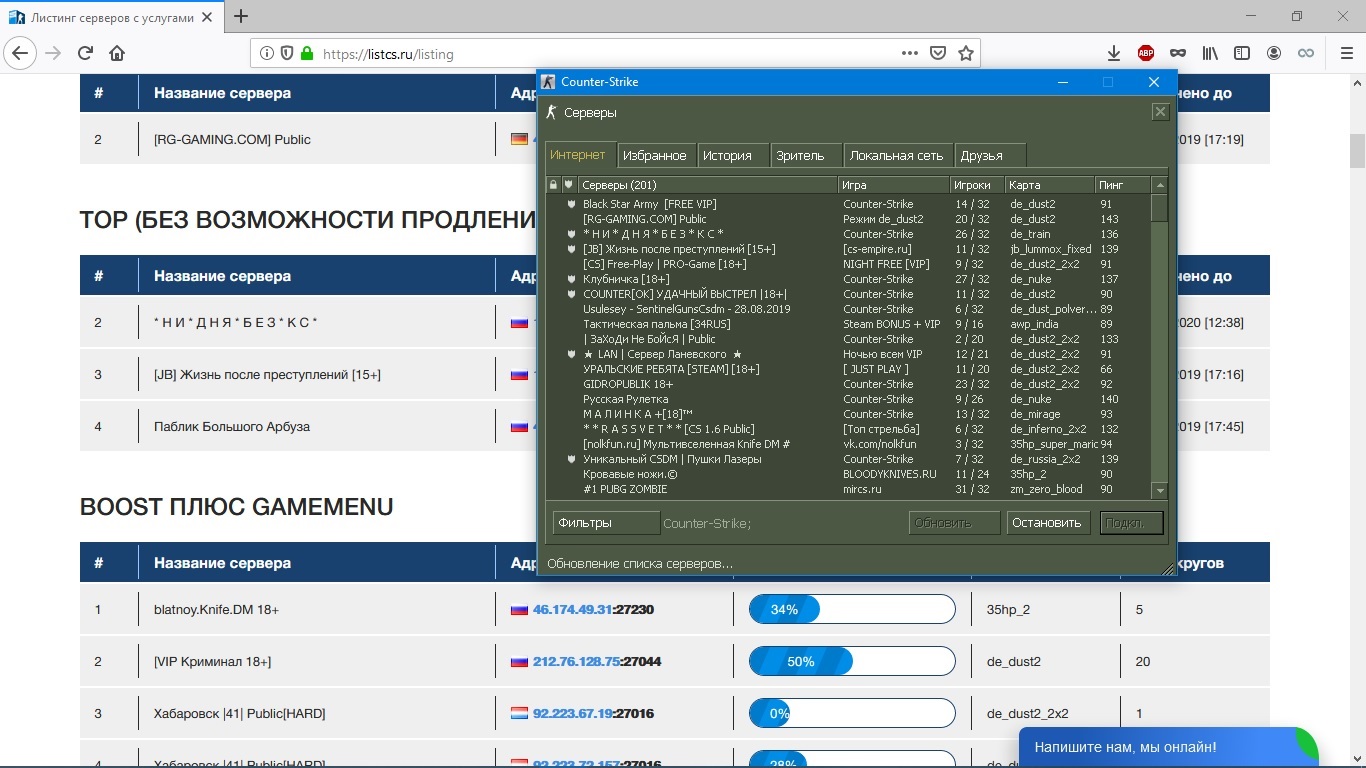Open server address 212.76.128.75:27044 link
This screenshot has height=768, width=1366.
point(597,661)
